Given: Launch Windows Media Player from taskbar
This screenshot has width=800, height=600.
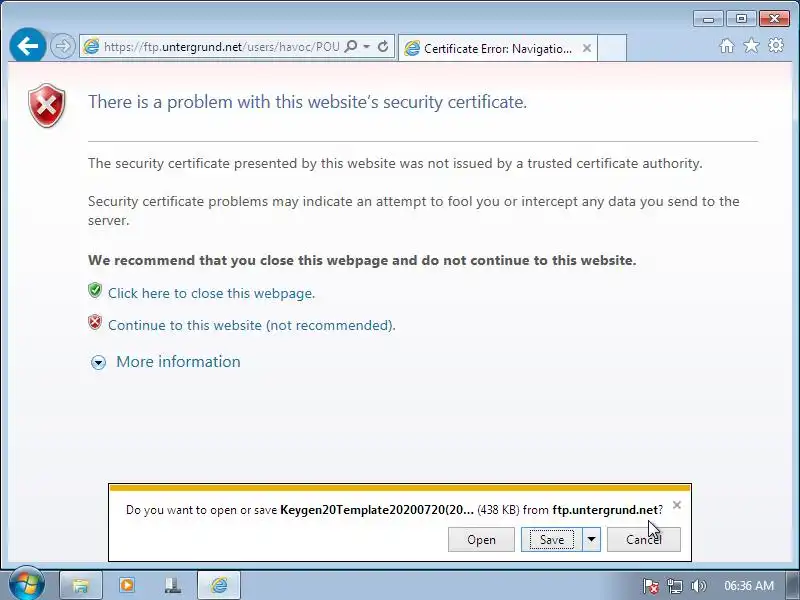Looking at the screenshot, I should pyautogui.click(x=127, y=585).
